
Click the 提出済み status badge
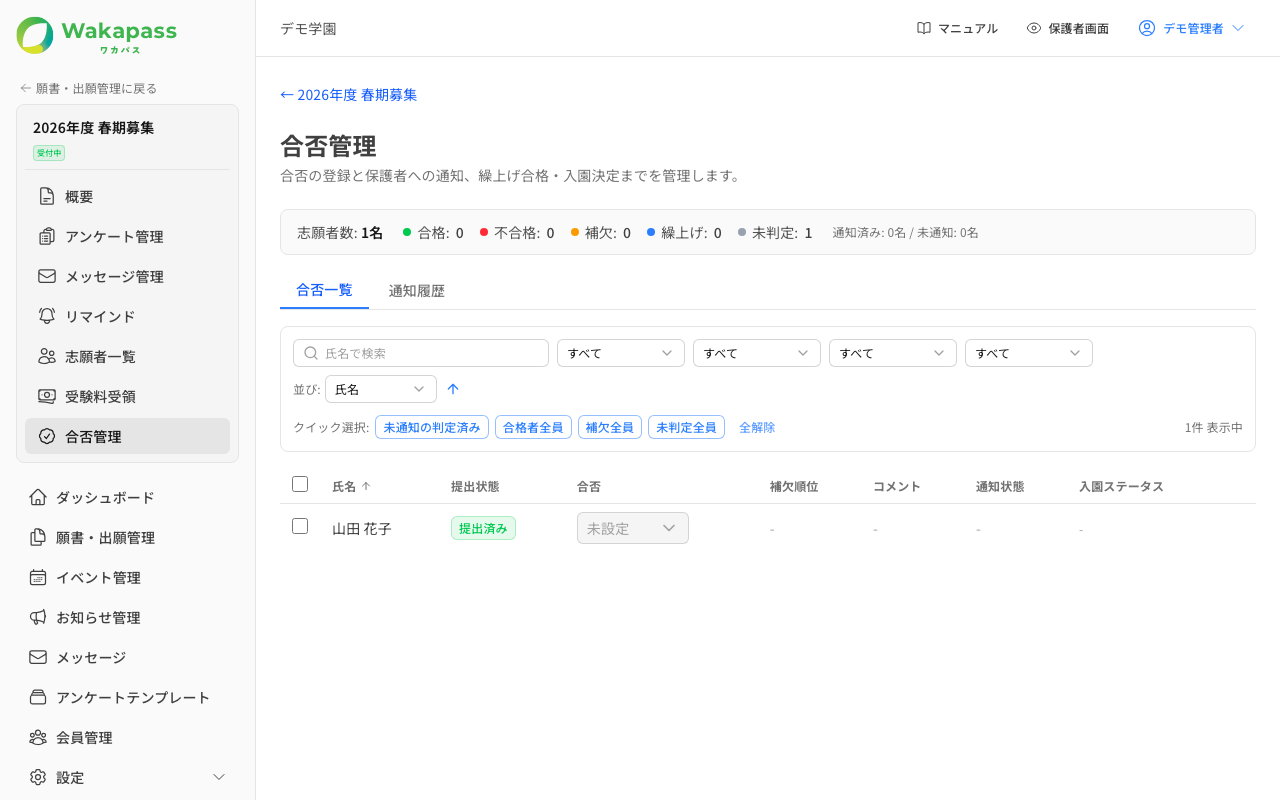483,528
